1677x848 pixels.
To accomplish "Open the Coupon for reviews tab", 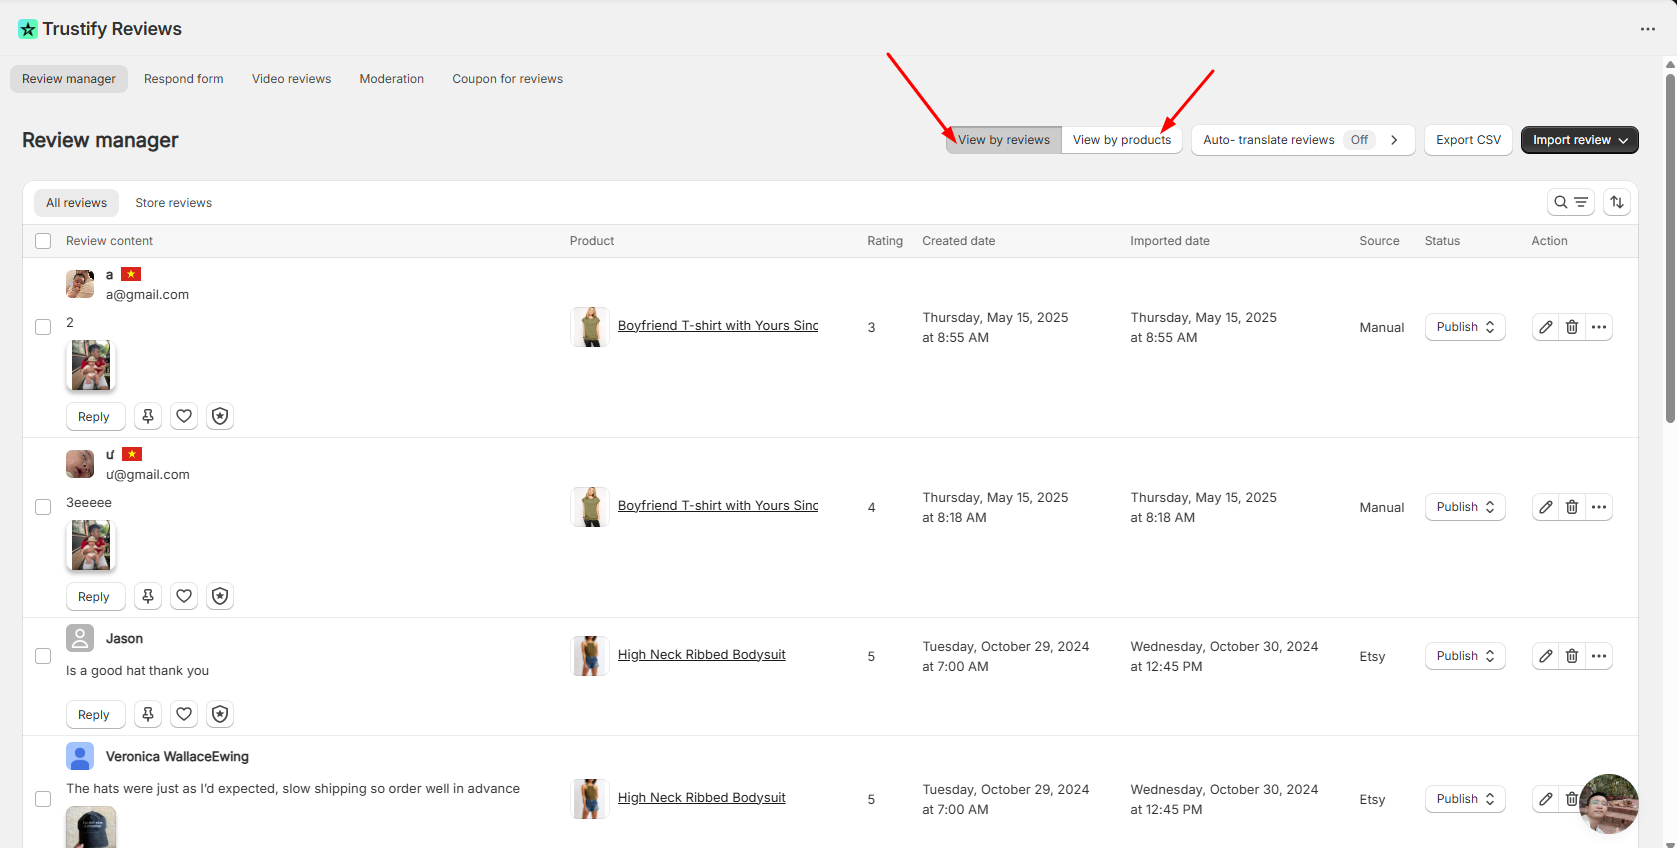I will tap(507, 79).
